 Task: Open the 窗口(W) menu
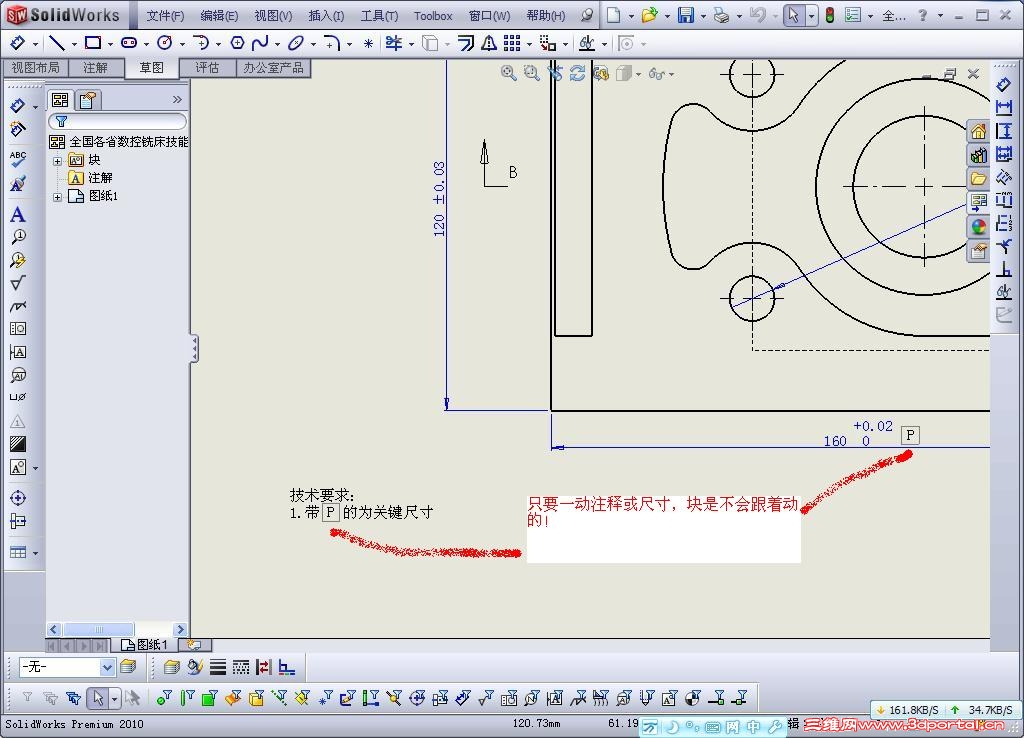click(x=489, y=16)
